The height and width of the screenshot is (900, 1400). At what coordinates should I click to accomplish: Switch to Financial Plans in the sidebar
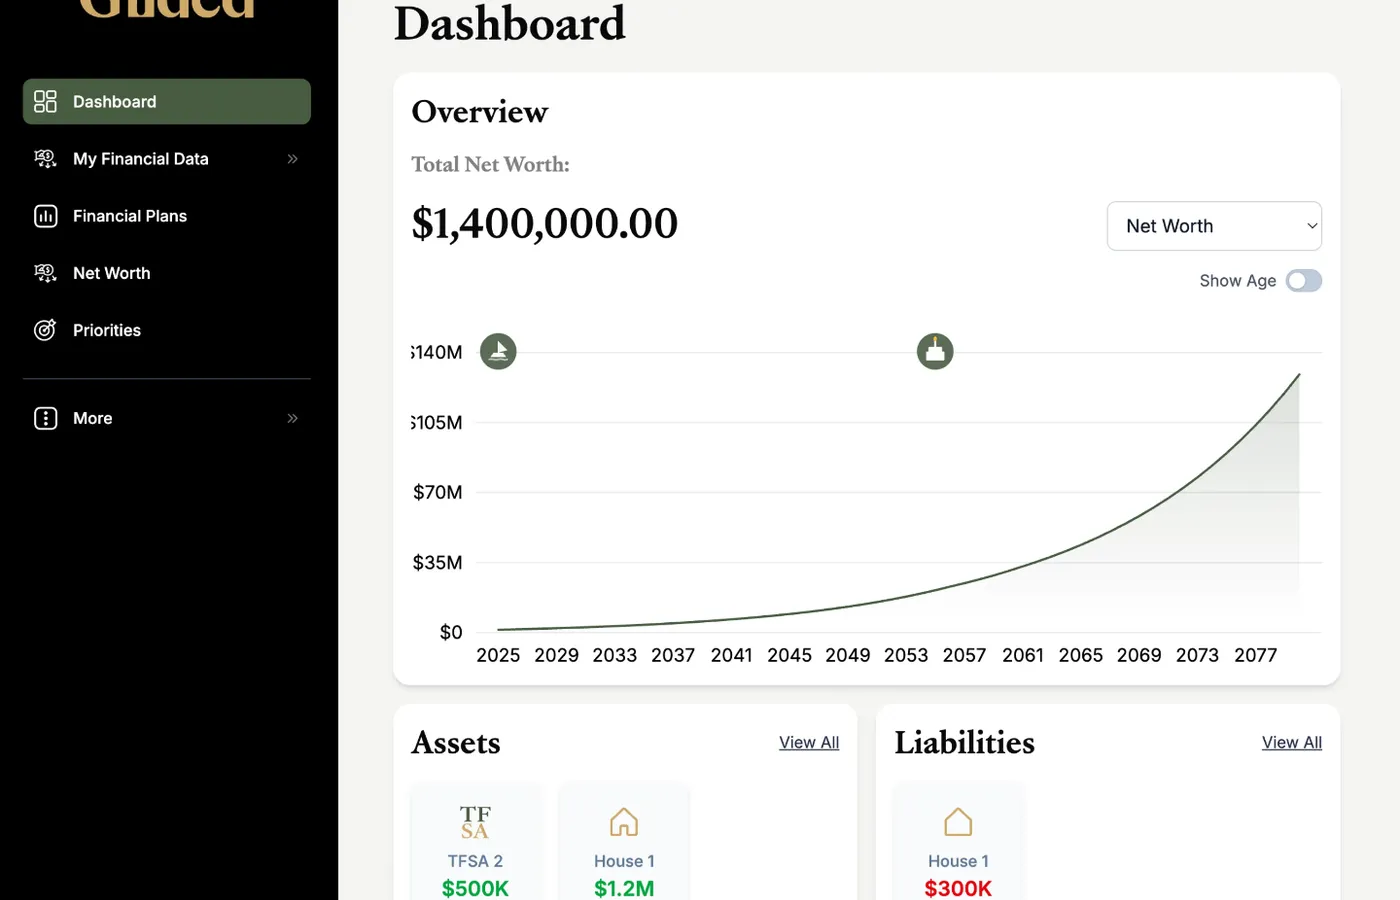coord(130,215)
